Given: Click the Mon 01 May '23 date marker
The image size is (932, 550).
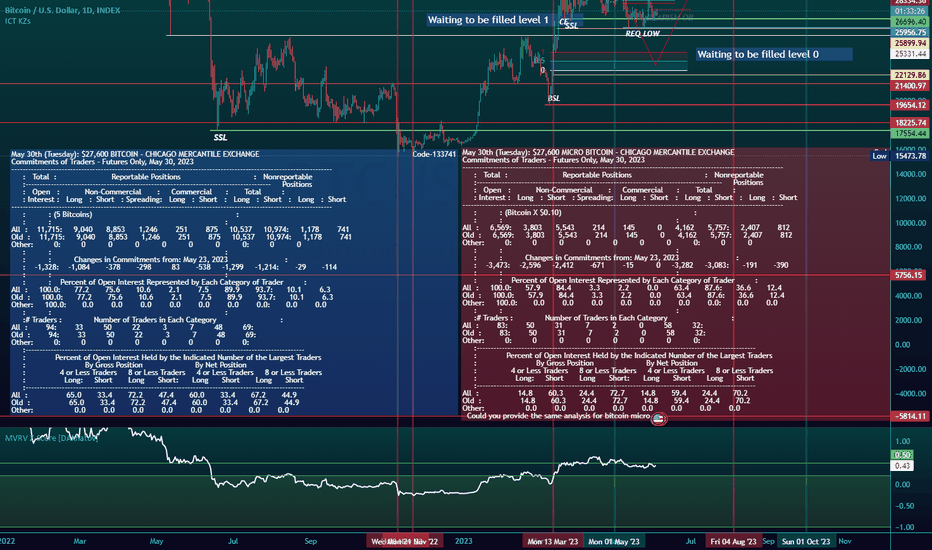Looking at the screenshot, I should pos(614,541).
